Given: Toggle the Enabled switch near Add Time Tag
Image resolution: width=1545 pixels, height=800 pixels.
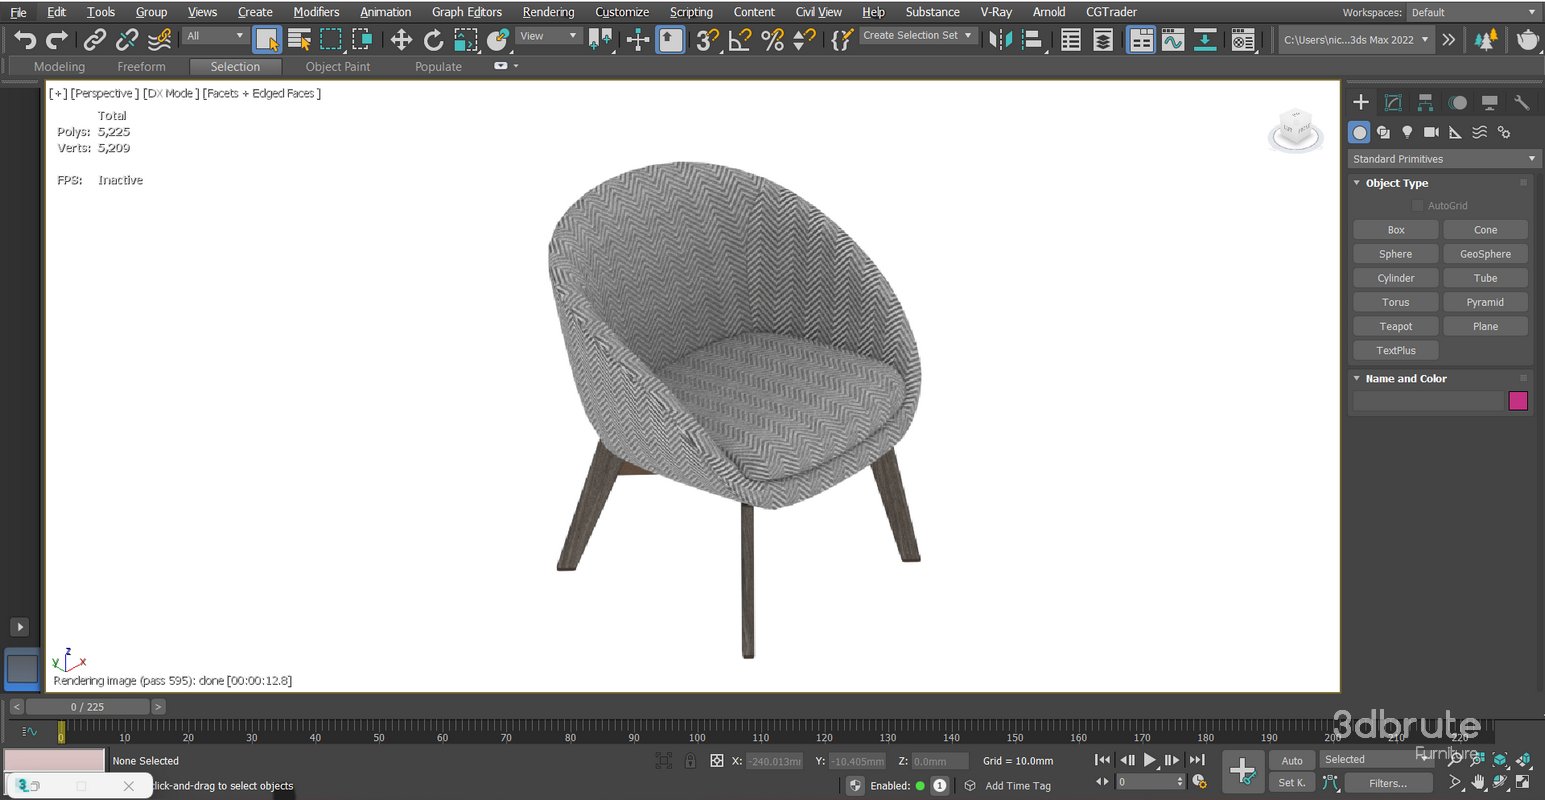Looking at the screenshot, I should 919,785.
